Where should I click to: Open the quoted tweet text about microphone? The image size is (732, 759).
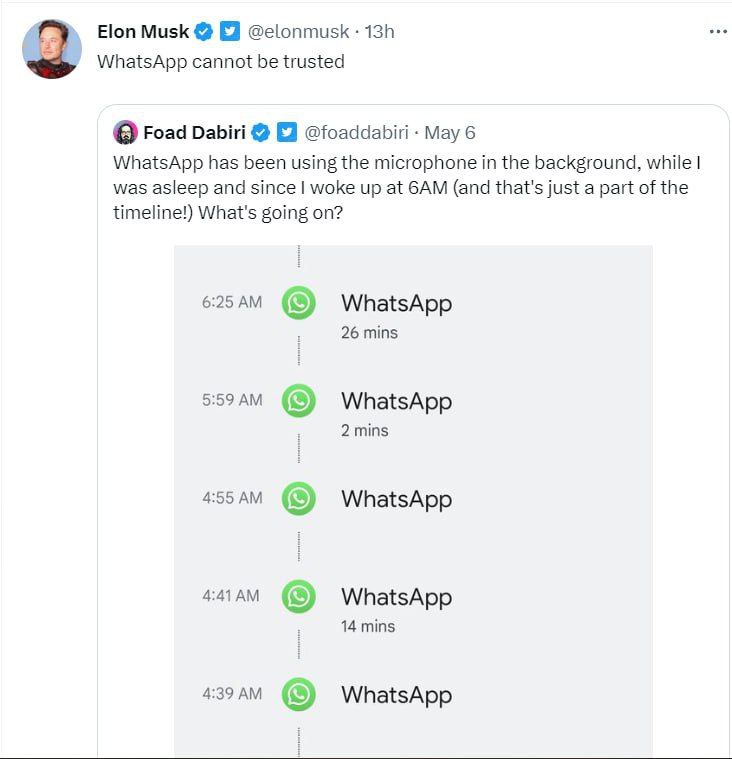(x=407, y=188)
